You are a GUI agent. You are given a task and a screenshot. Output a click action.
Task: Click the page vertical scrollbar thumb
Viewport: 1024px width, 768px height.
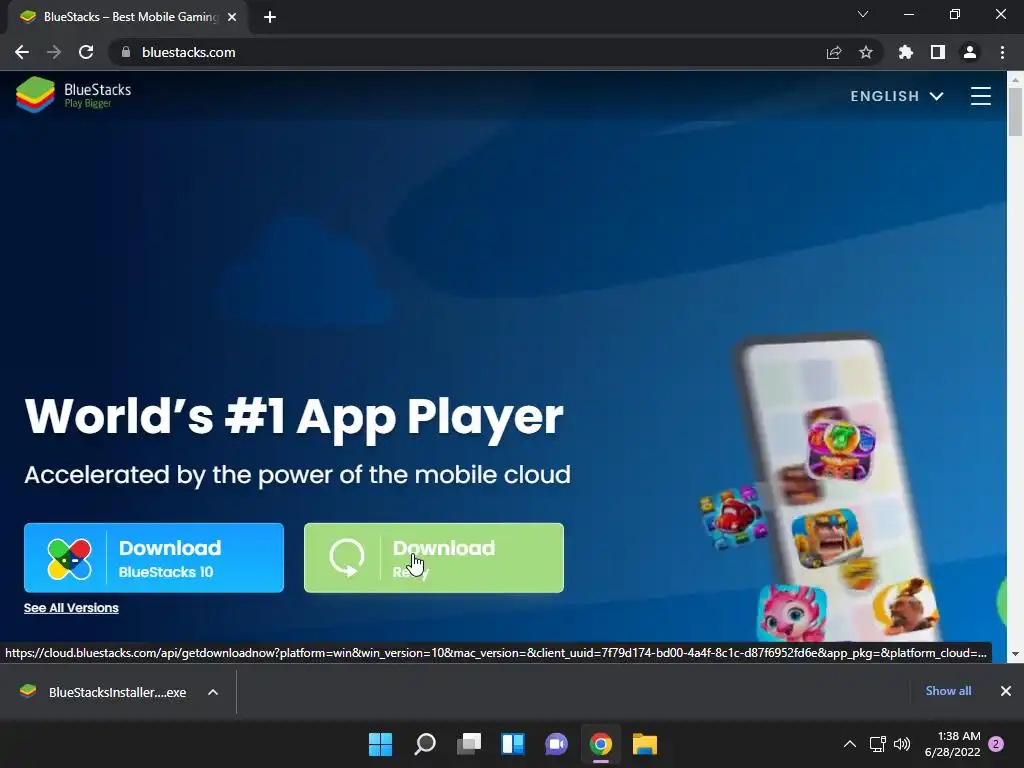[1014, 111]
